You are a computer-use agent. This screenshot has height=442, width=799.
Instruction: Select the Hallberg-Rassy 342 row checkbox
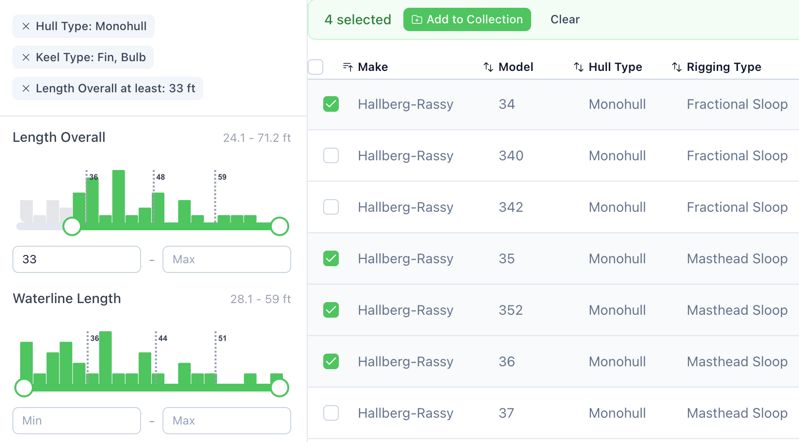(331, 207)
